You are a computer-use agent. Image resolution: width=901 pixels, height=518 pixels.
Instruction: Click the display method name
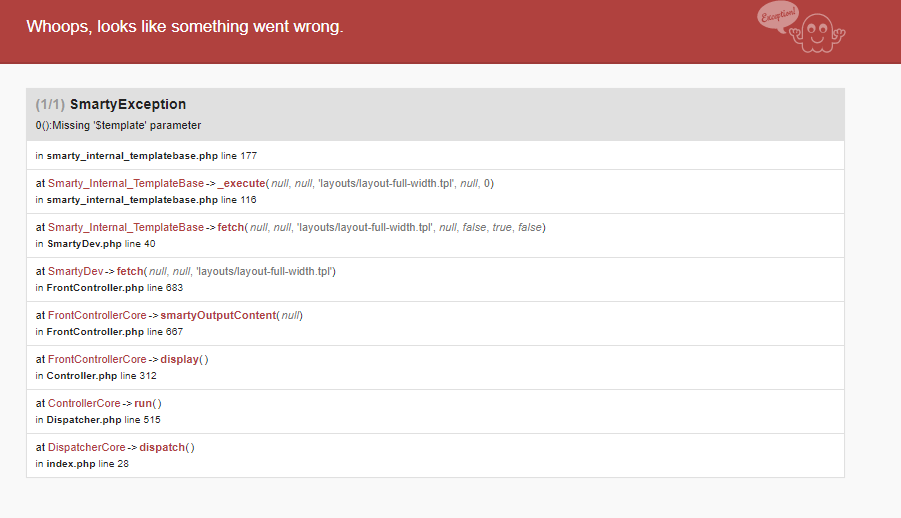click(178, 359)
